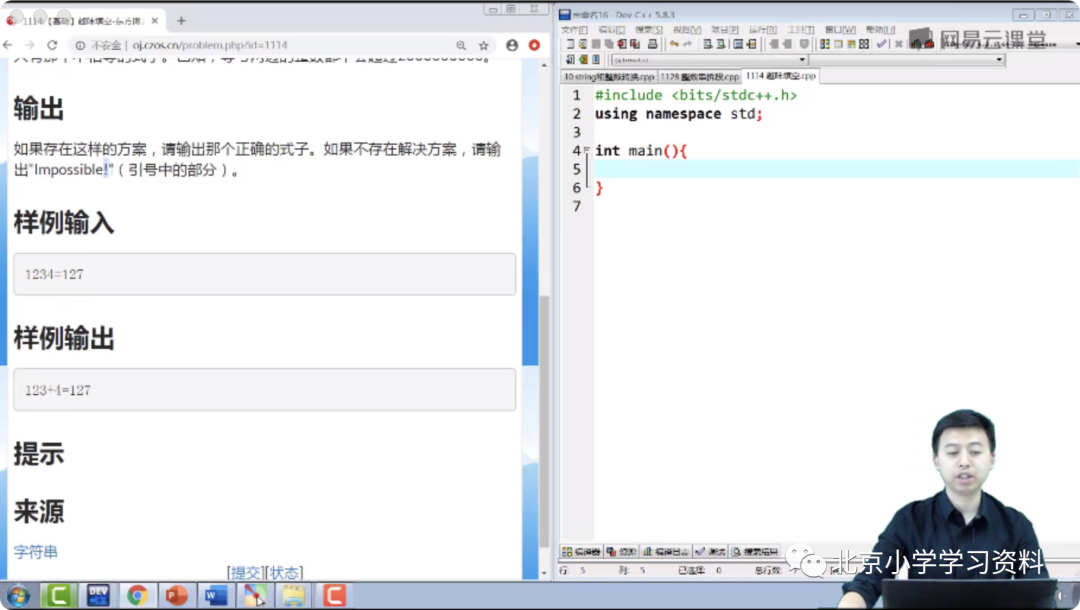The height and width of the screenshot is (610, 1080).
Task: Click Save All icon in Dev-C++
Action: click(609, 44)
